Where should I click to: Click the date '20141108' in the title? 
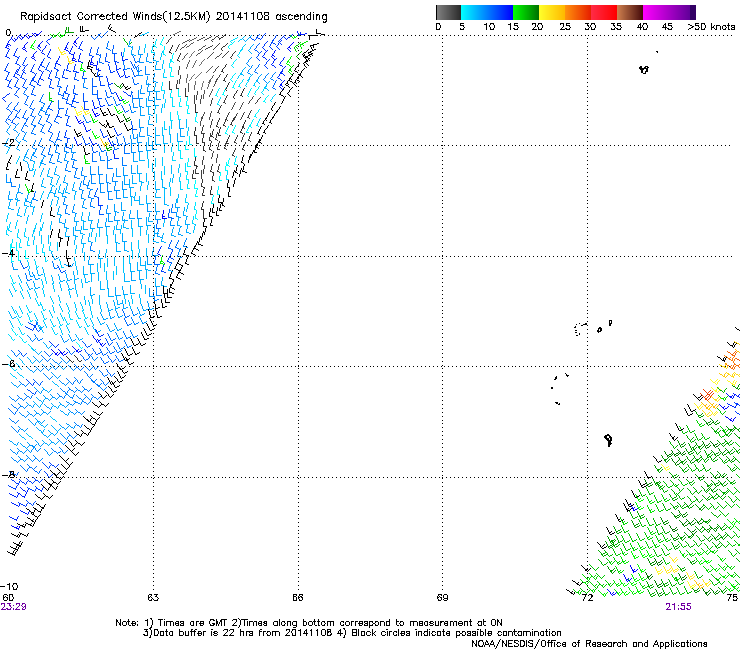(x=243, y=17)
